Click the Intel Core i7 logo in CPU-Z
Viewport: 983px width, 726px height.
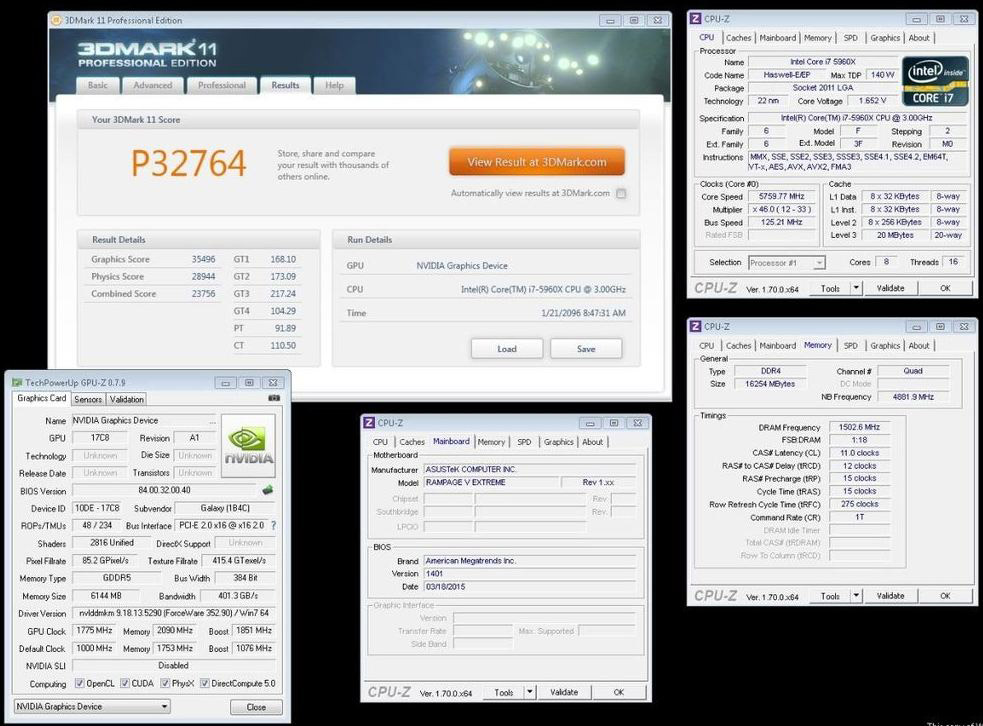(x=935, y=82)
